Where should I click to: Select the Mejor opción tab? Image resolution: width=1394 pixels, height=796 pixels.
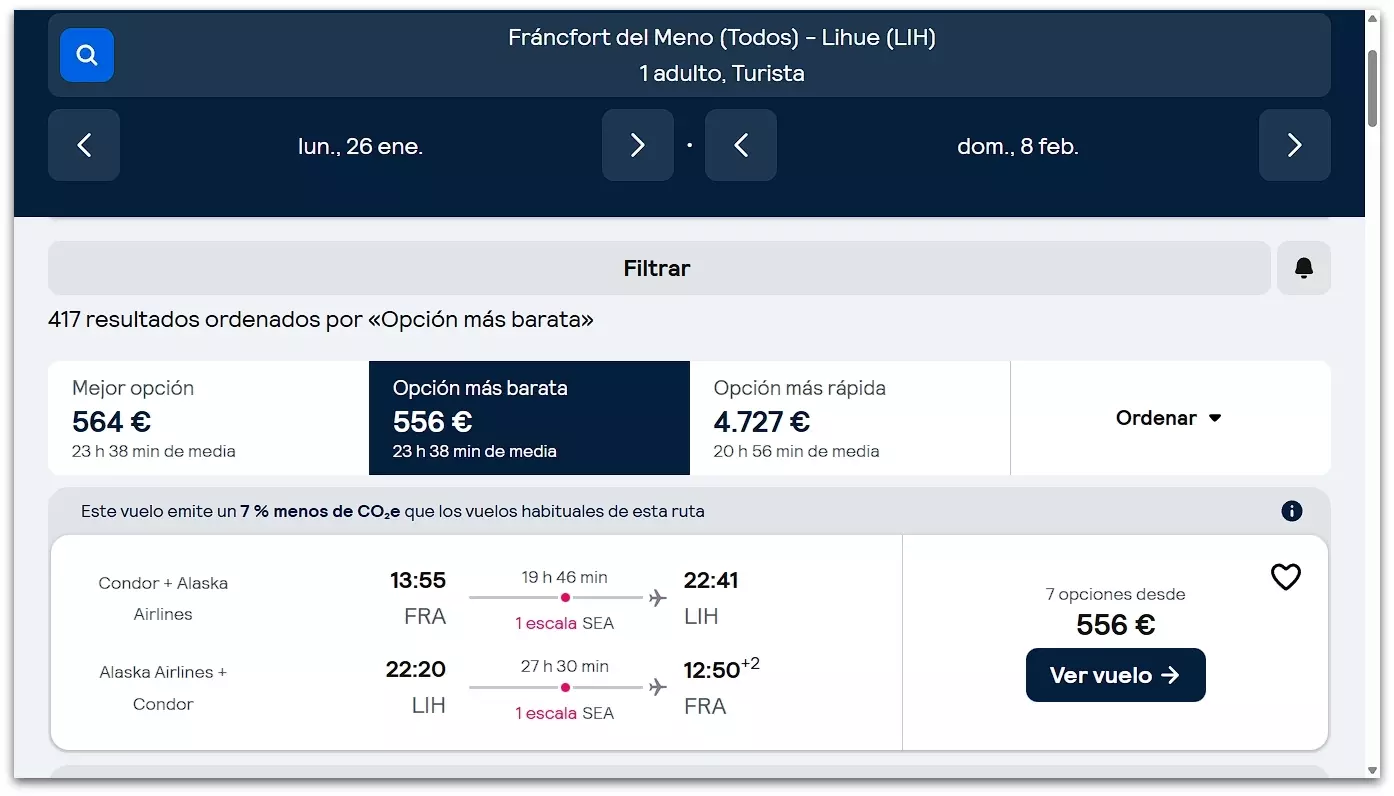tap(208, 418)
